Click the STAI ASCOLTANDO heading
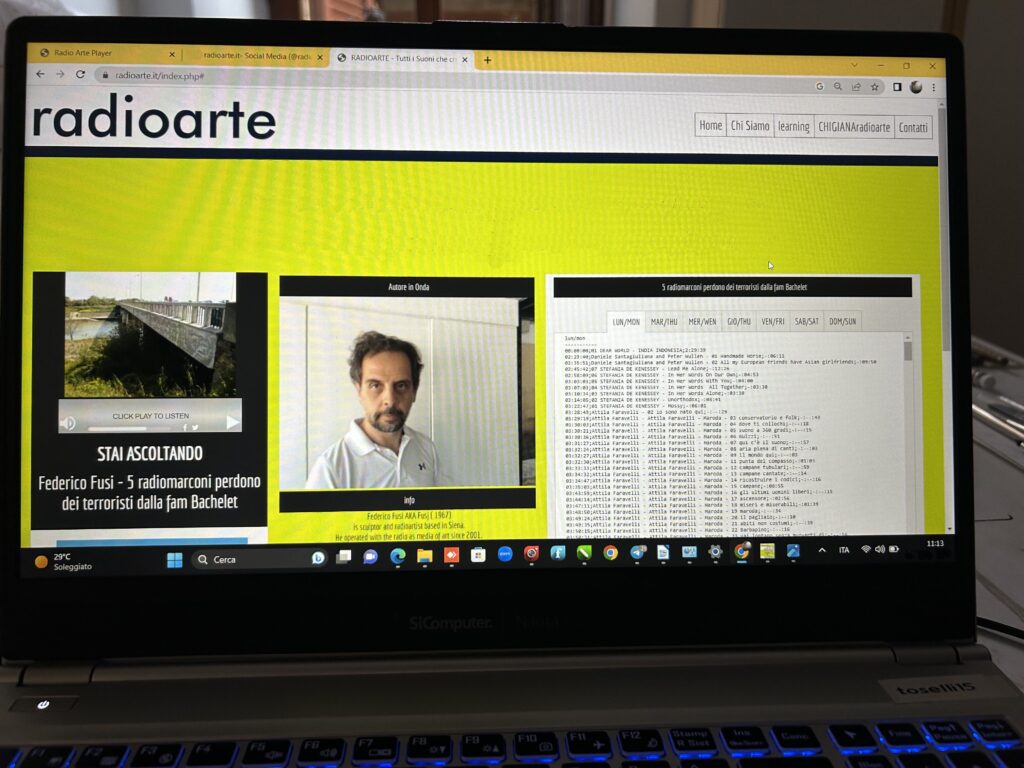 coord(150,453)
